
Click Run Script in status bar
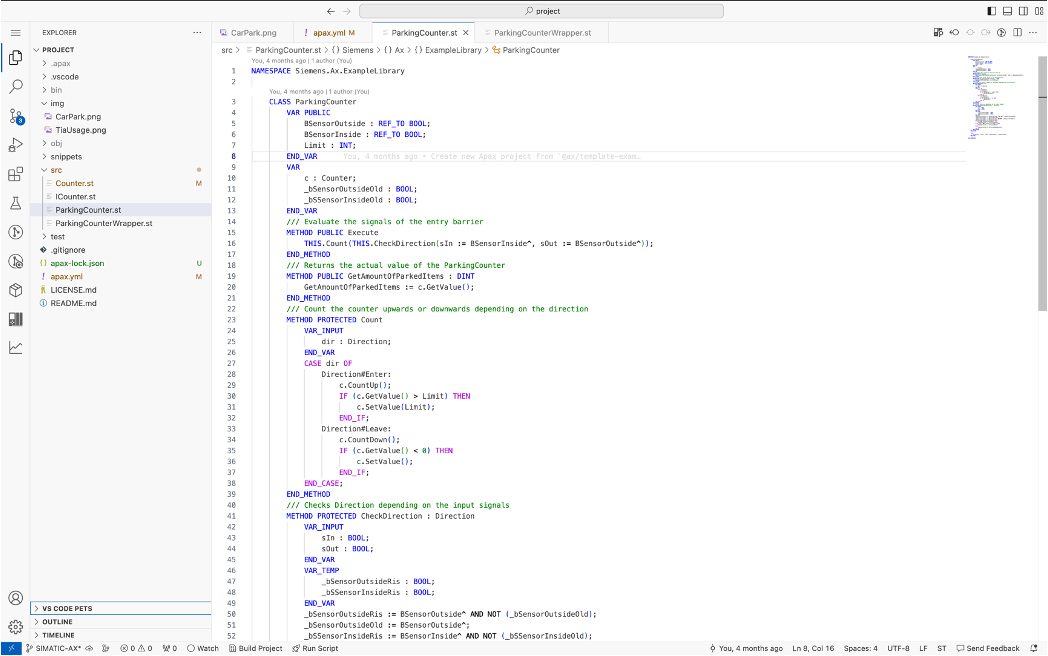tap(315, 649)
